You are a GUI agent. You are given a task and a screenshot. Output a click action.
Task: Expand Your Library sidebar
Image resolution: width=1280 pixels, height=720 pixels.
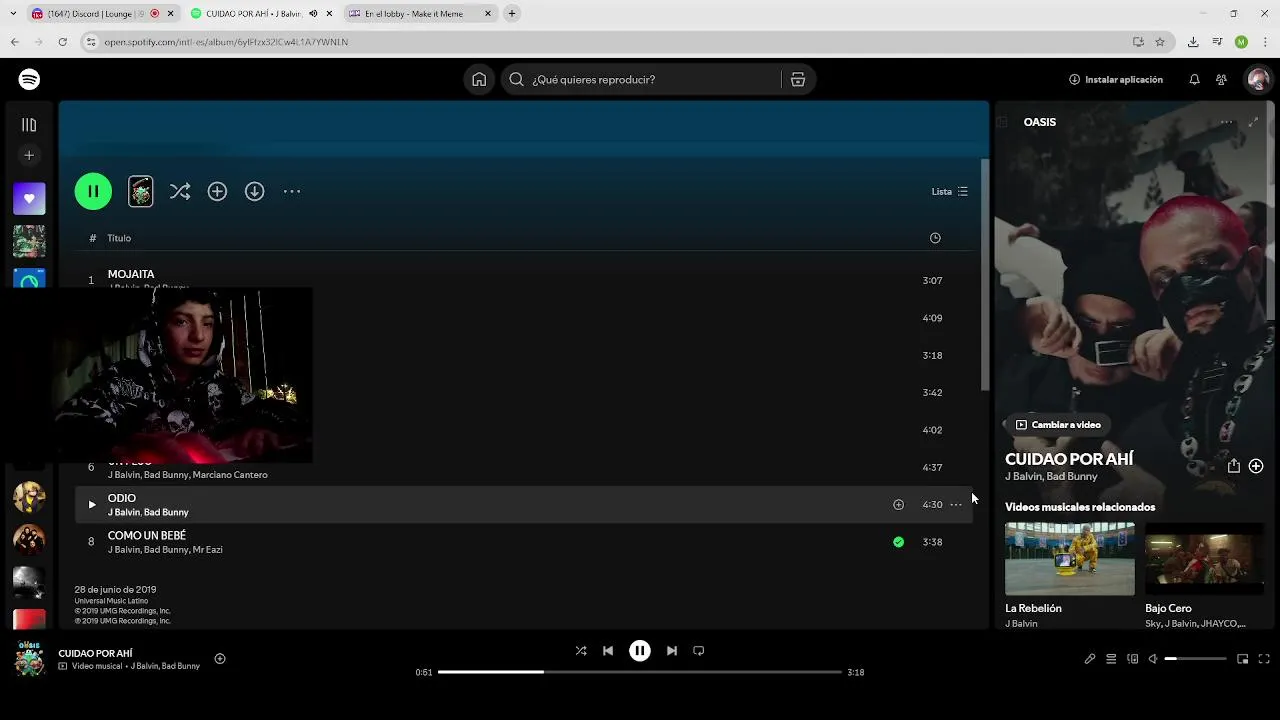point(29,125)
